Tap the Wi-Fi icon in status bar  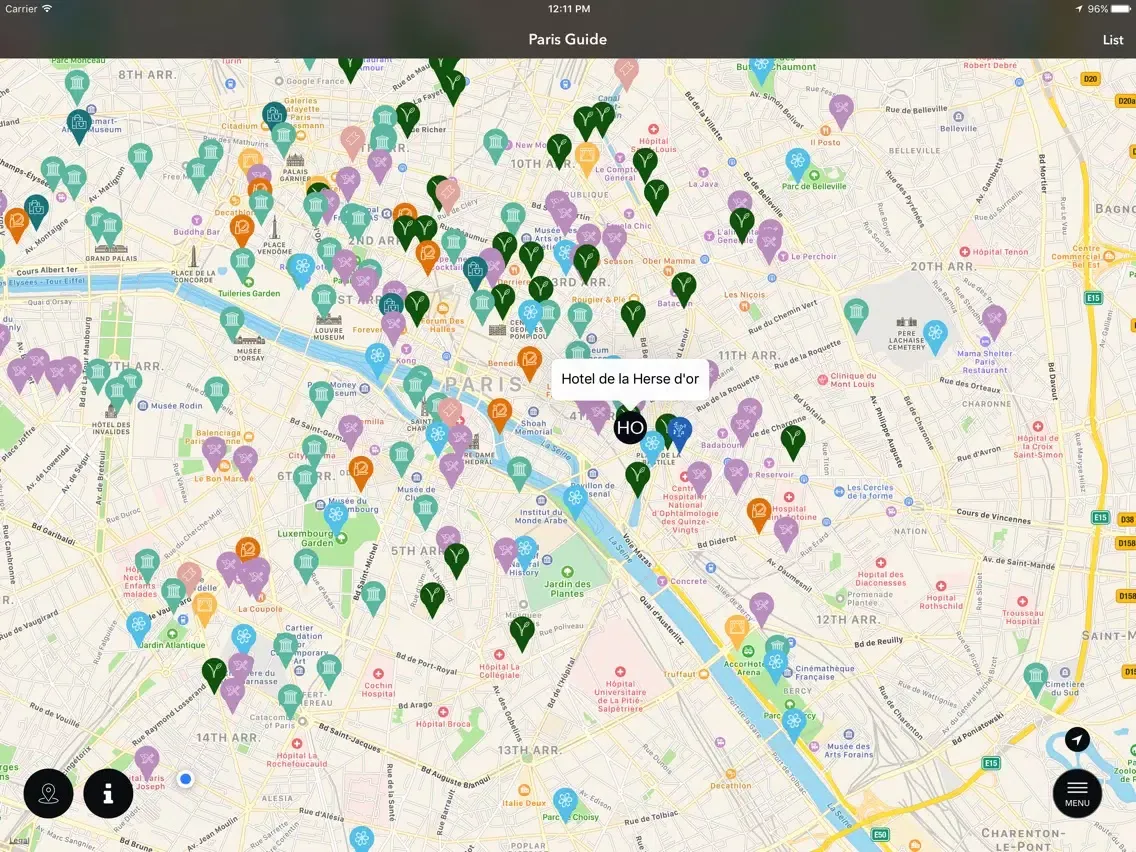click(47, 9)
